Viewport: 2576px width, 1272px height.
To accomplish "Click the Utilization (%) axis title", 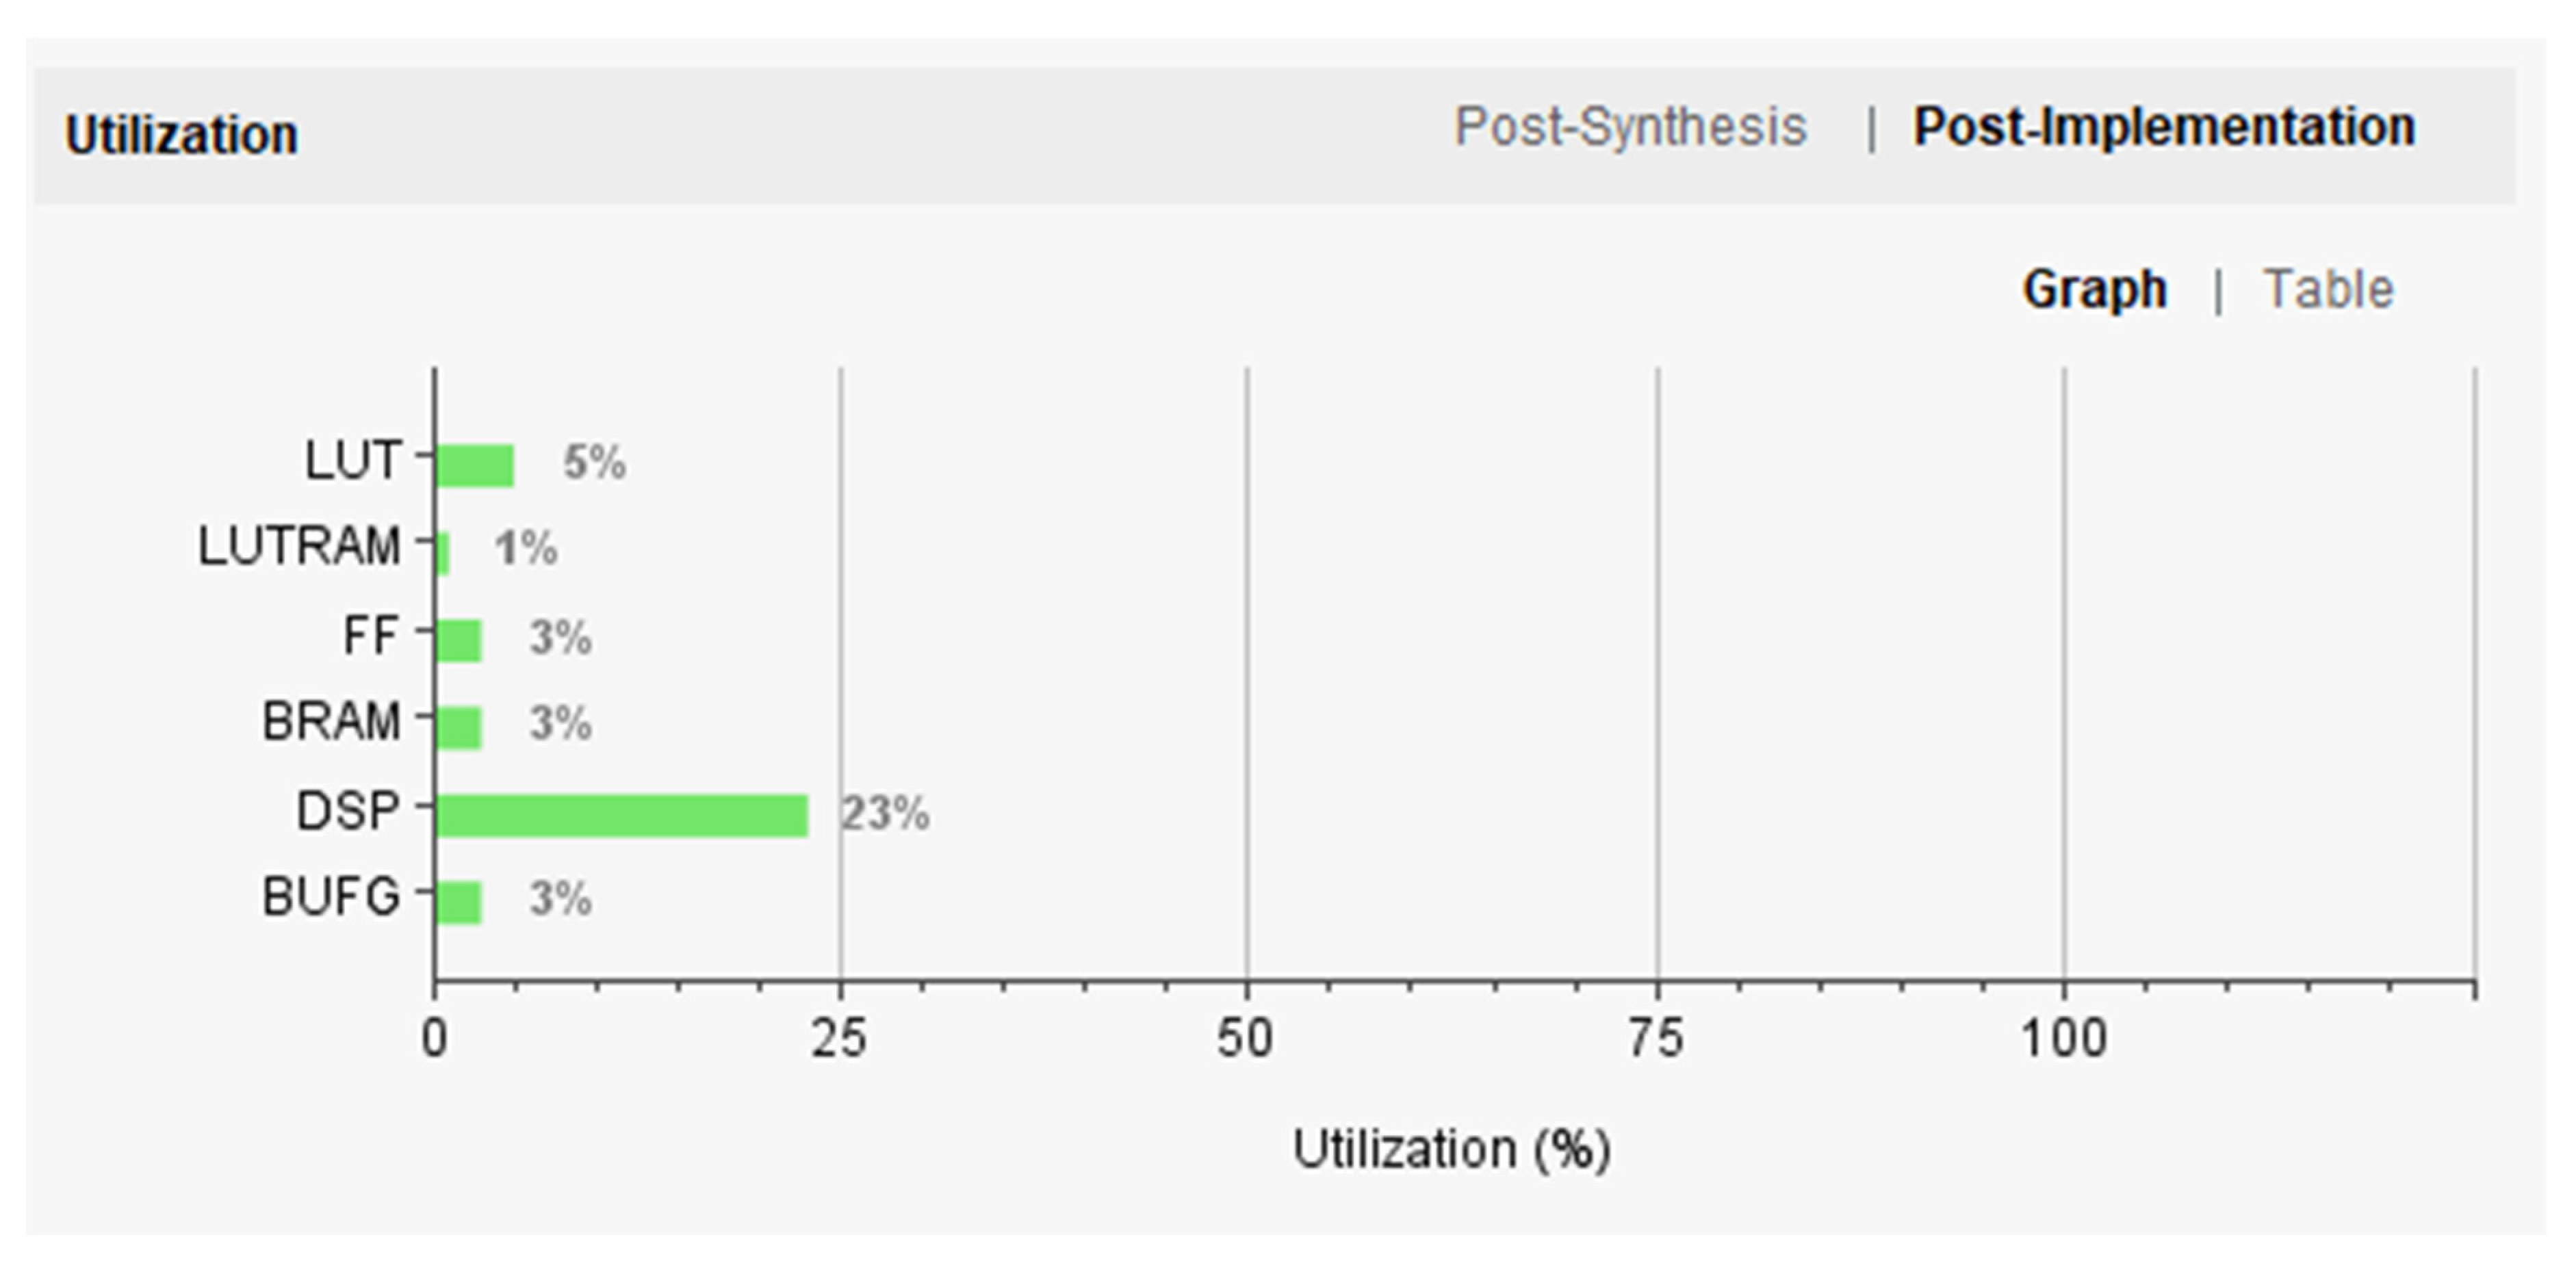I will [1451, 1149].
